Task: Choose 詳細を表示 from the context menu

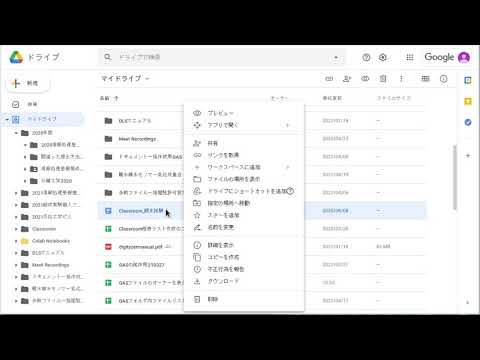Action: tap(244, 245)
